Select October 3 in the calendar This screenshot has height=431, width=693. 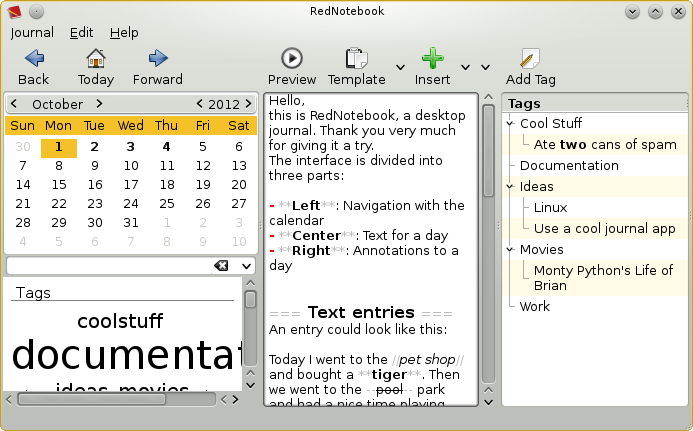pos(130,147)
